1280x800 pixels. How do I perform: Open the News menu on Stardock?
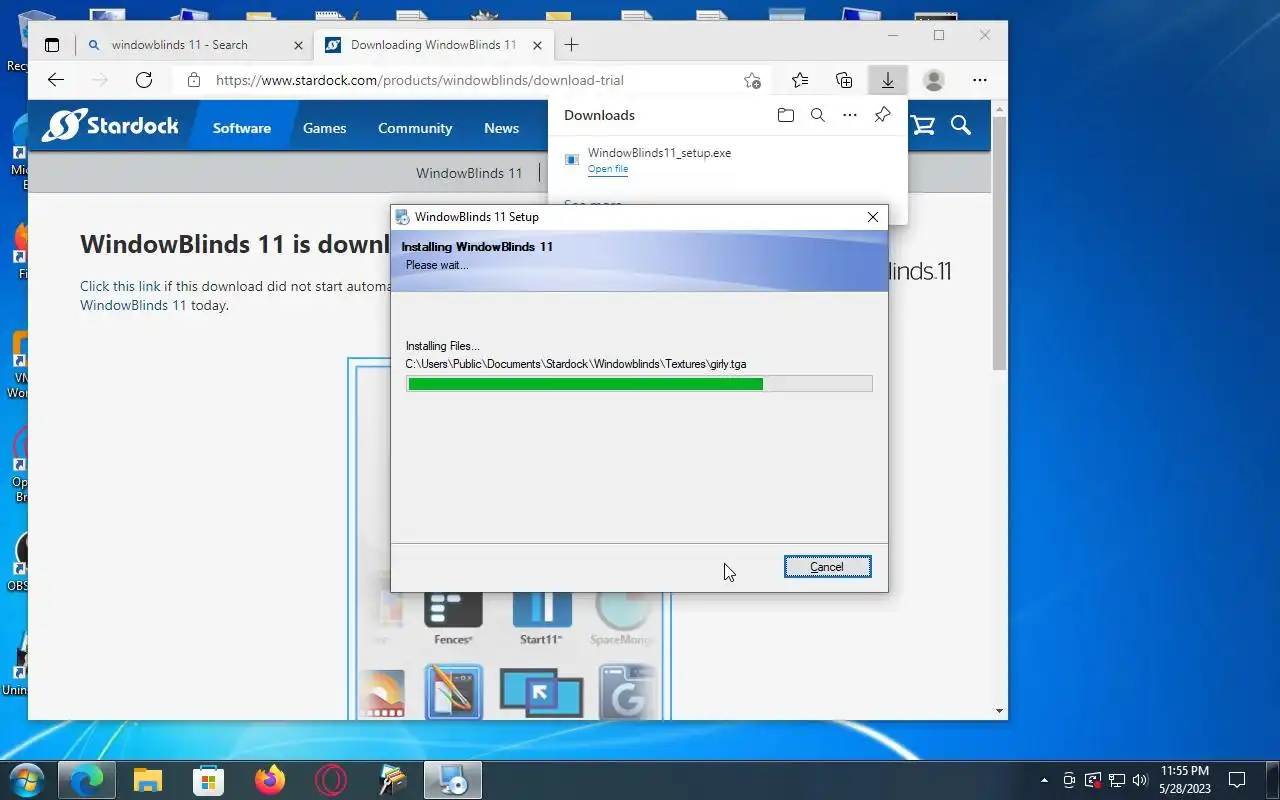[x=501, y=128]
